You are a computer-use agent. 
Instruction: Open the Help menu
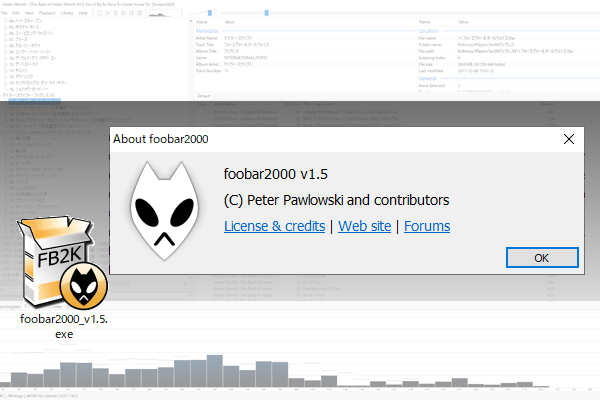83,13
